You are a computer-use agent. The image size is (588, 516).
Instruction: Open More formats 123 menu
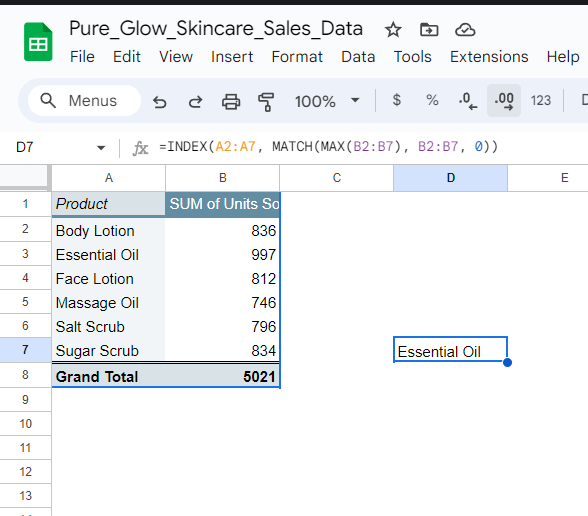tap(540, 100)
